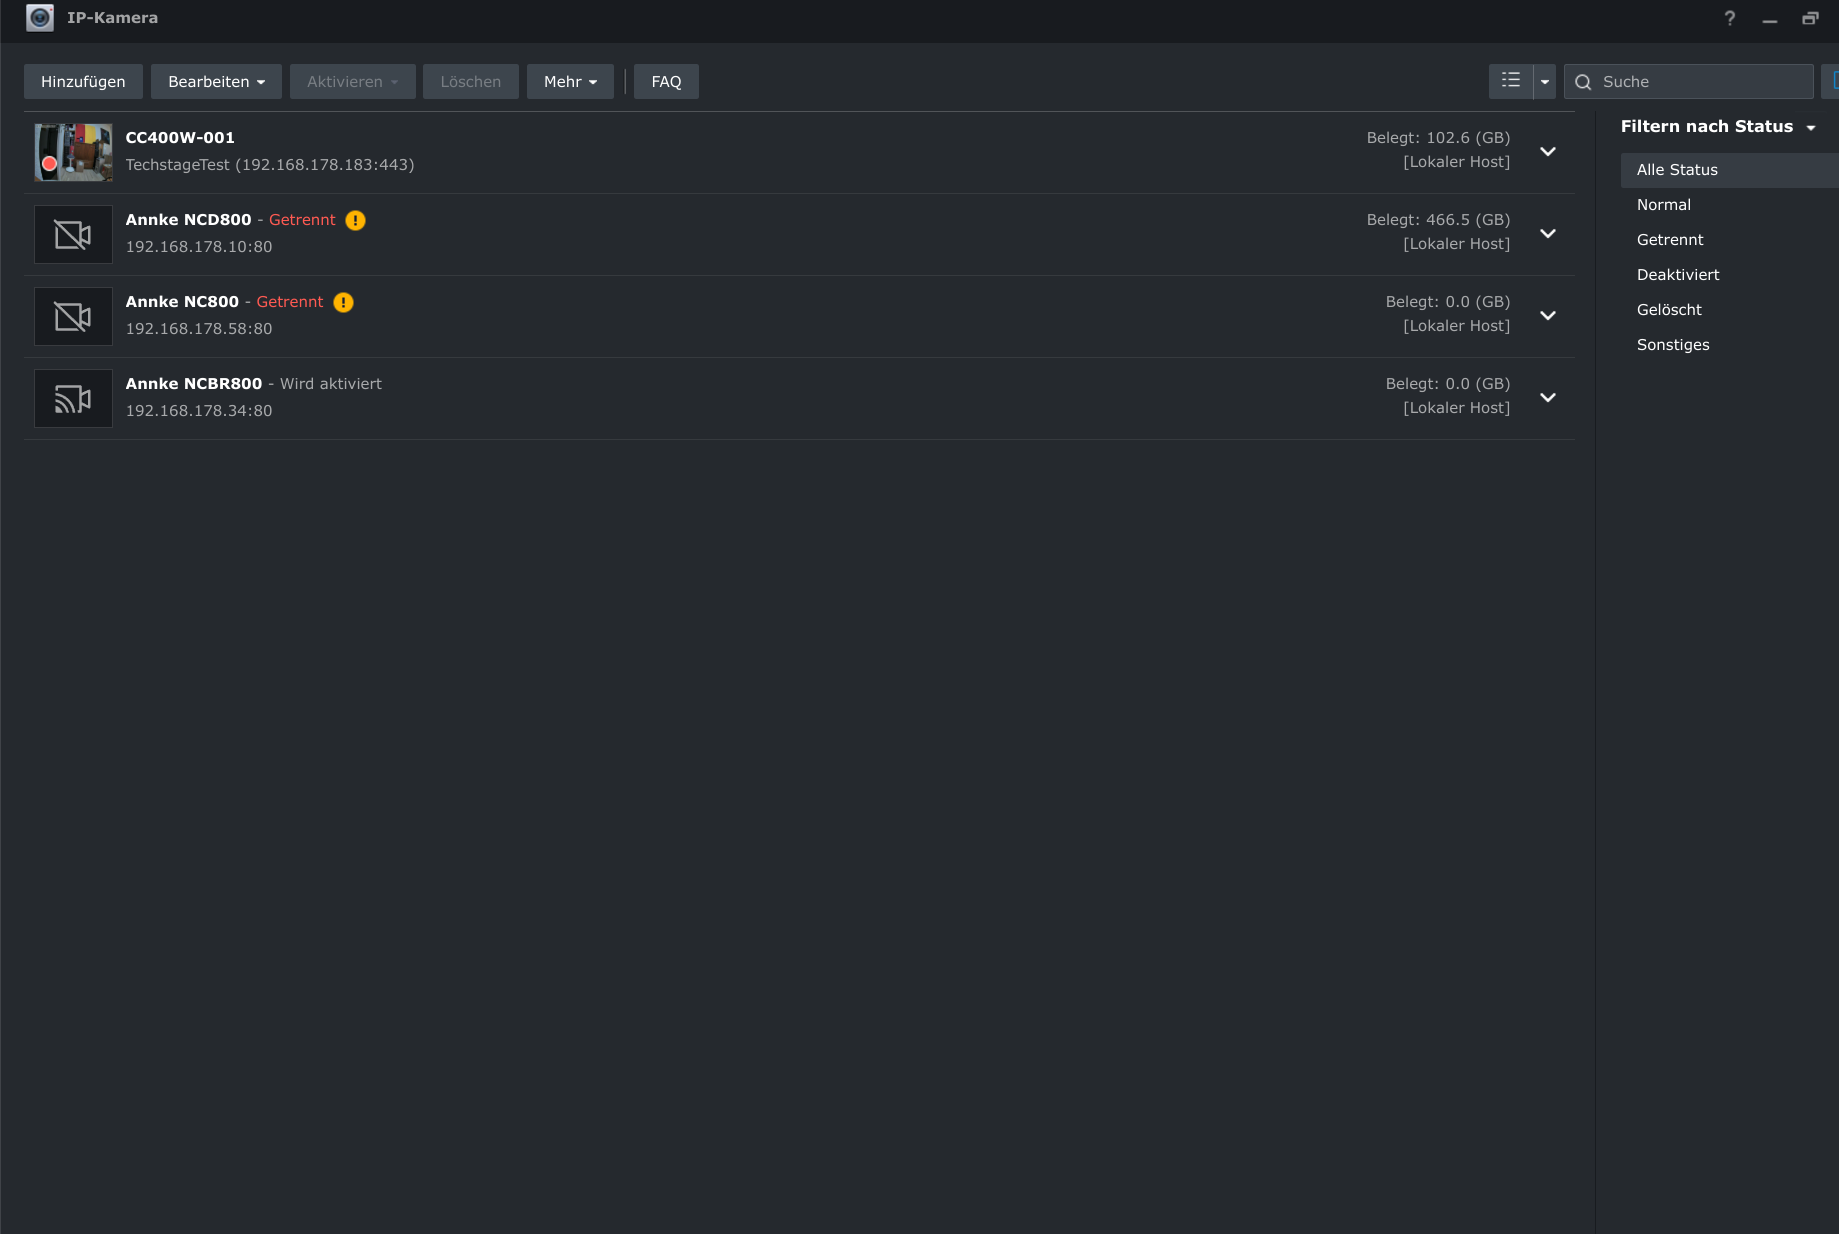Image resolution: width=1839 pixels, height=1234 pixels.
Task: Open the Mehr dropdown menu
Action: tap(570, 82)
